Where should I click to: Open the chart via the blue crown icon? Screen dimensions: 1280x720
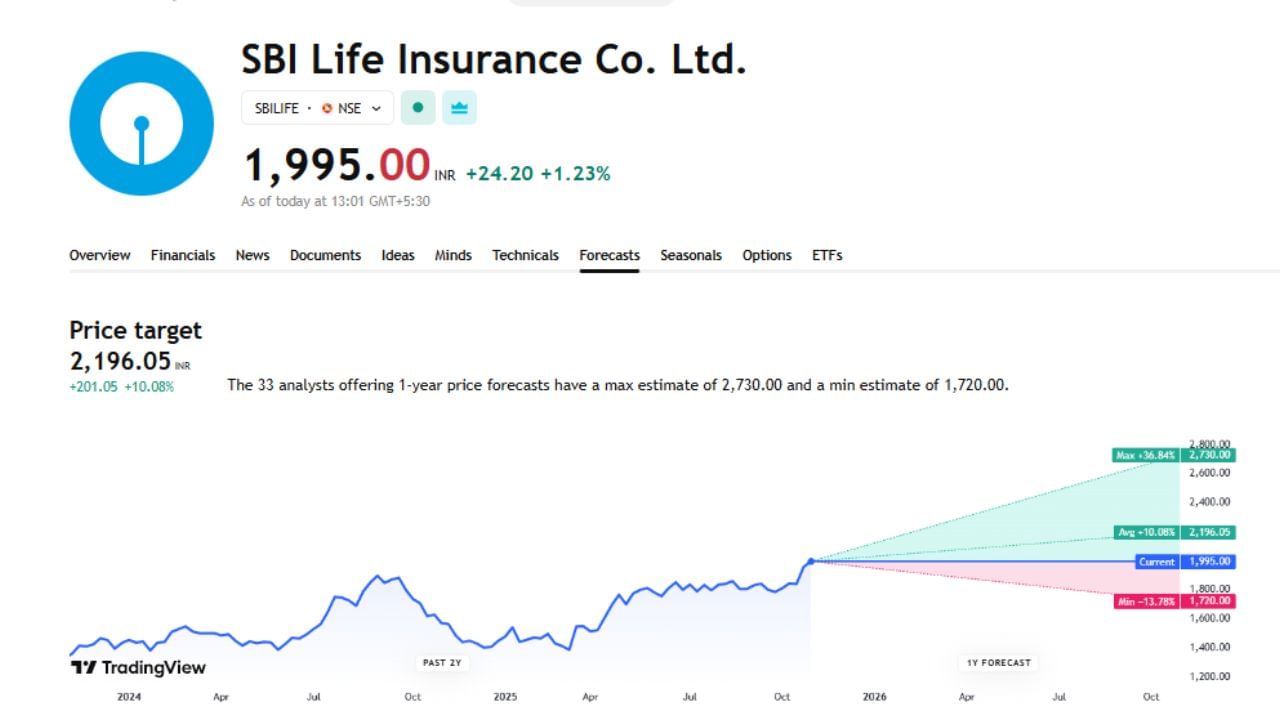459,107
